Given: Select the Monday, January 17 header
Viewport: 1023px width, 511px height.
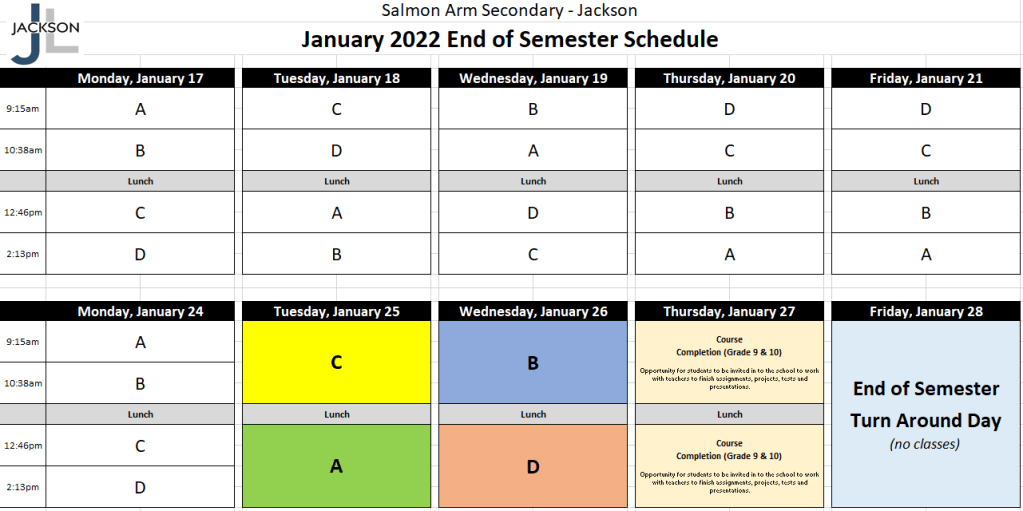Looking at the screenshot, I should (x=140, y=79).
